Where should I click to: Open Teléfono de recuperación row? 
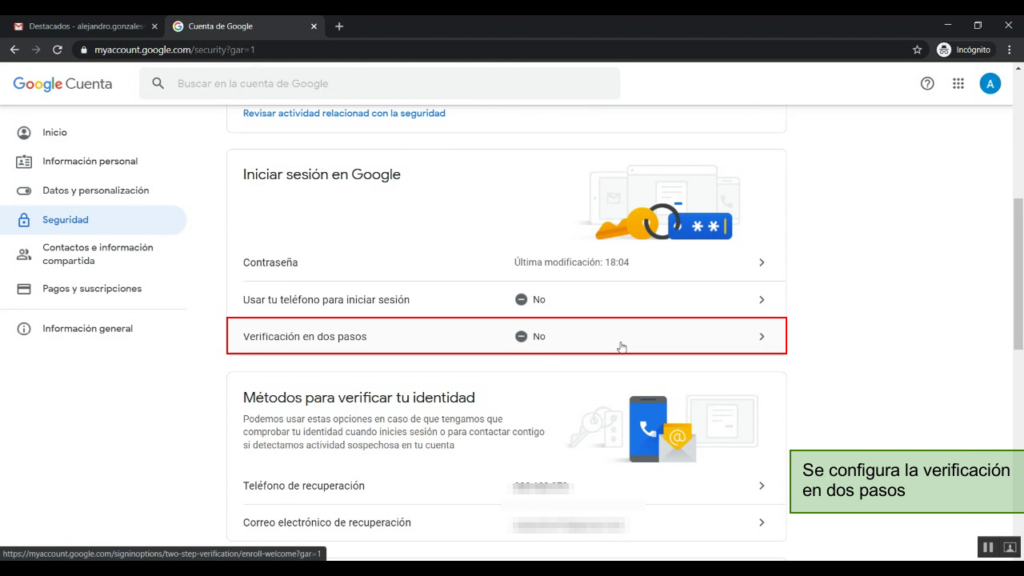point(506,486)
